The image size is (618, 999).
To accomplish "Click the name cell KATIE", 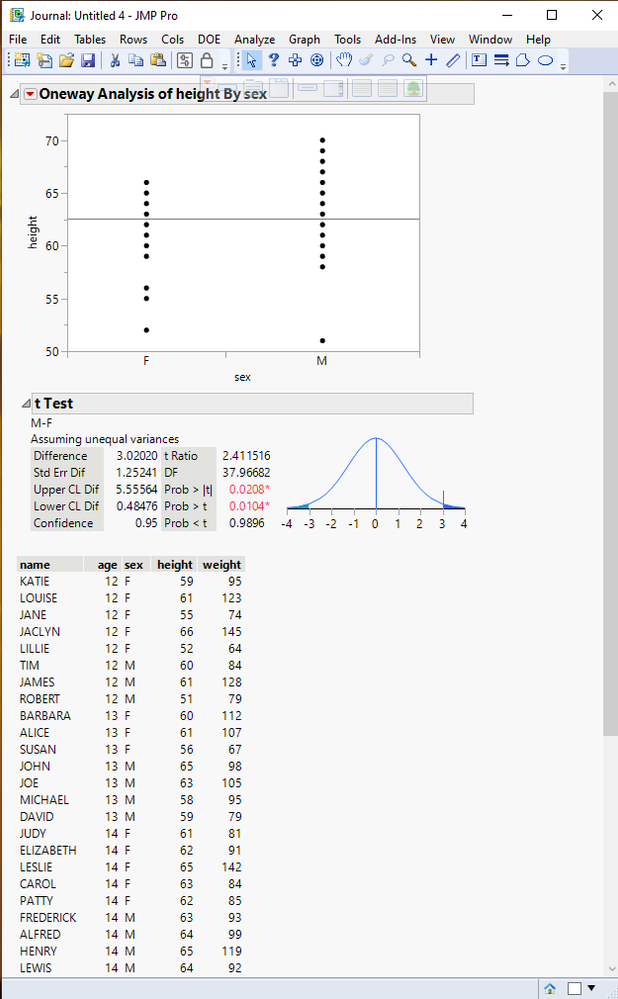I will [34, 582].
